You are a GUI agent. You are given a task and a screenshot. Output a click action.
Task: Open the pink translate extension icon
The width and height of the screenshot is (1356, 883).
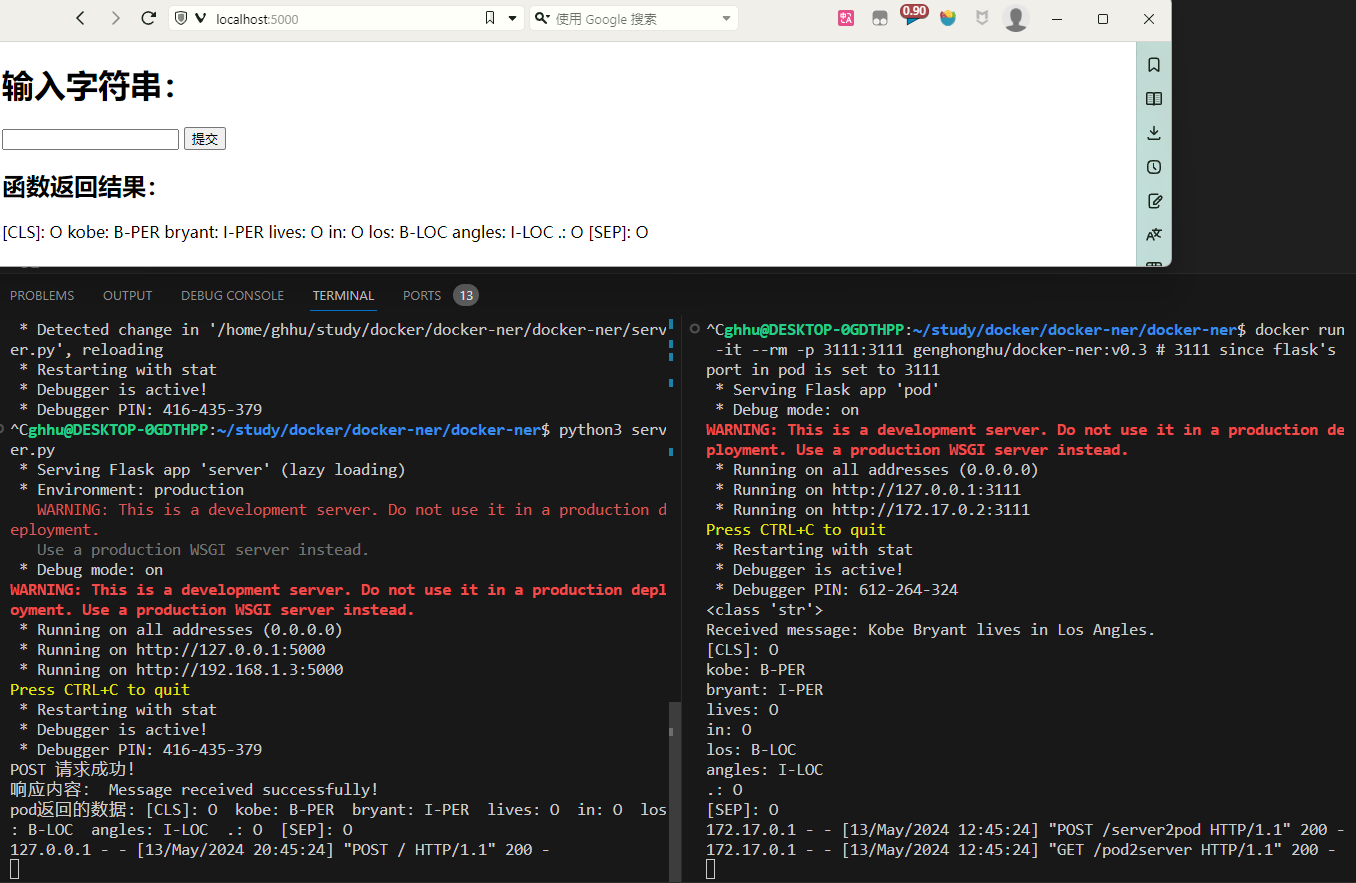pyautogui.click(x=846, y=18)
